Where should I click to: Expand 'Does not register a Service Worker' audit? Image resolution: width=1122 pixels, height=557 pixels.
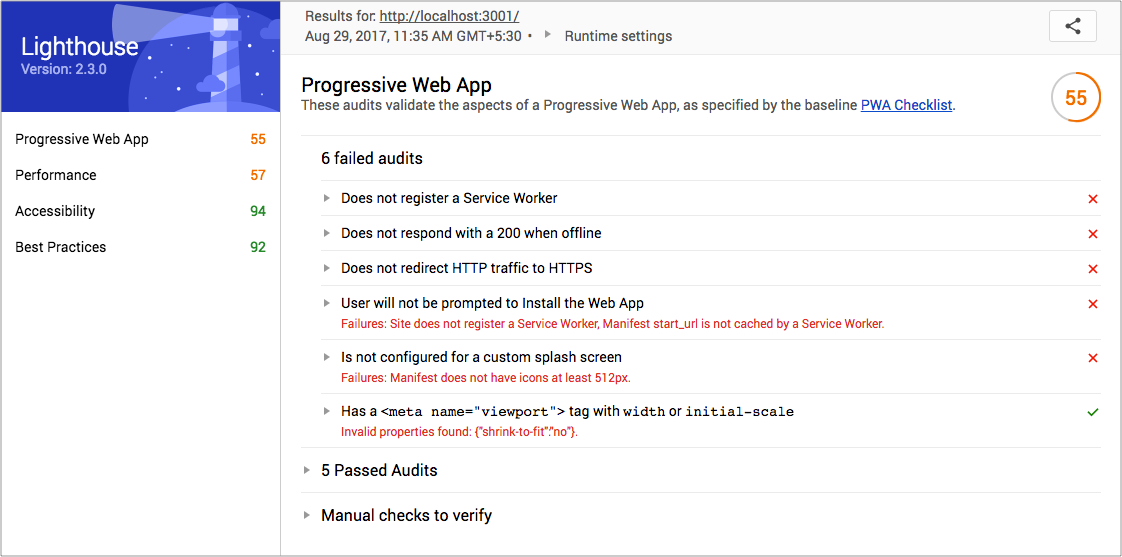pyautogui.click(x=326, y=198)
